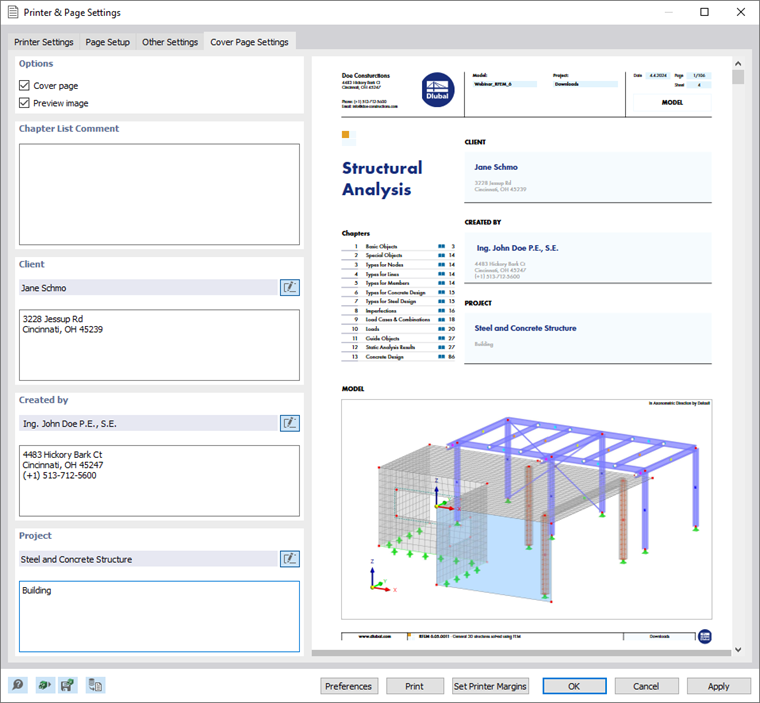This screenshot has height=703, width=760.
Task: Switch to the Other Settings tab
Action: [x=170, y=42]
